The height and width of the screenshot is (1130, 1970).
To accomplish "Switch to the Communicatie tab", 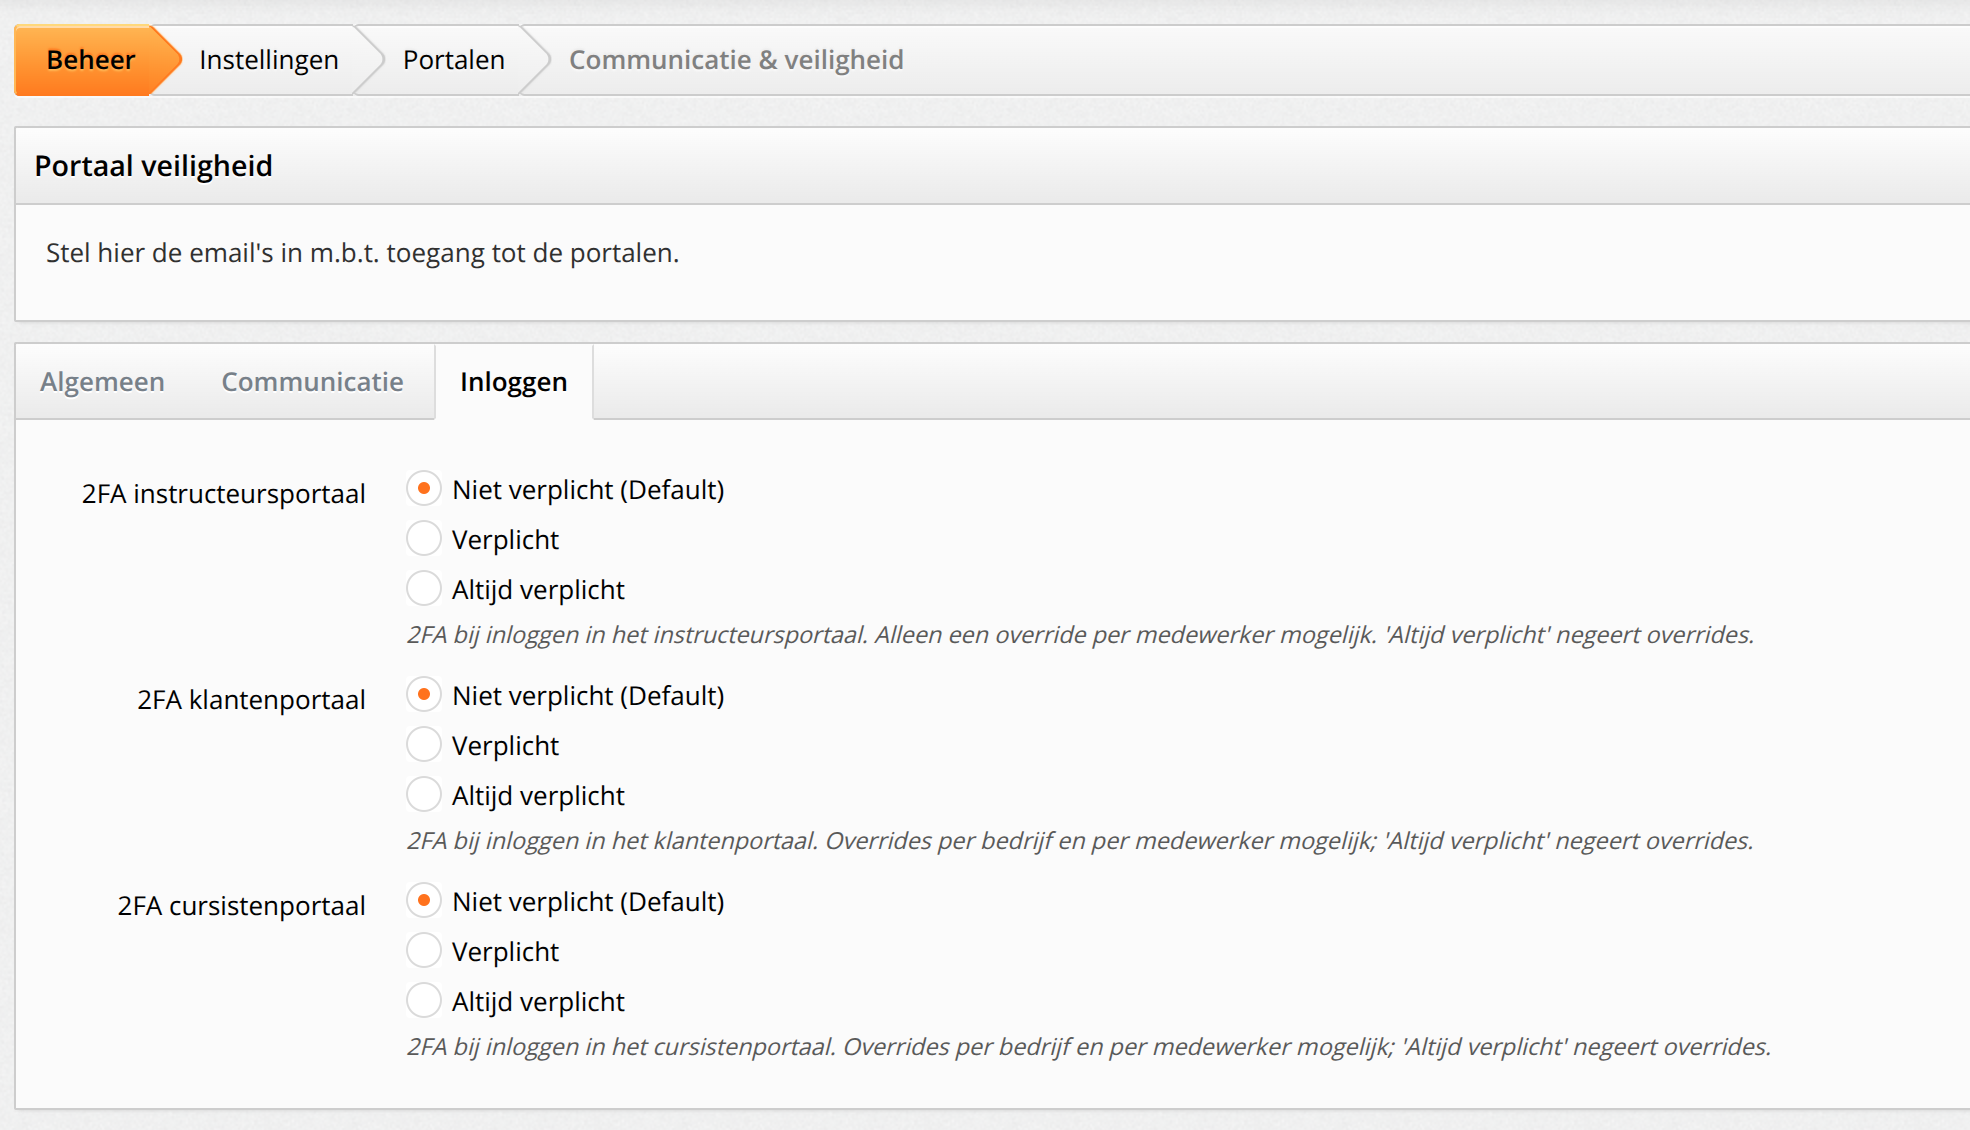I will (312, 382).
